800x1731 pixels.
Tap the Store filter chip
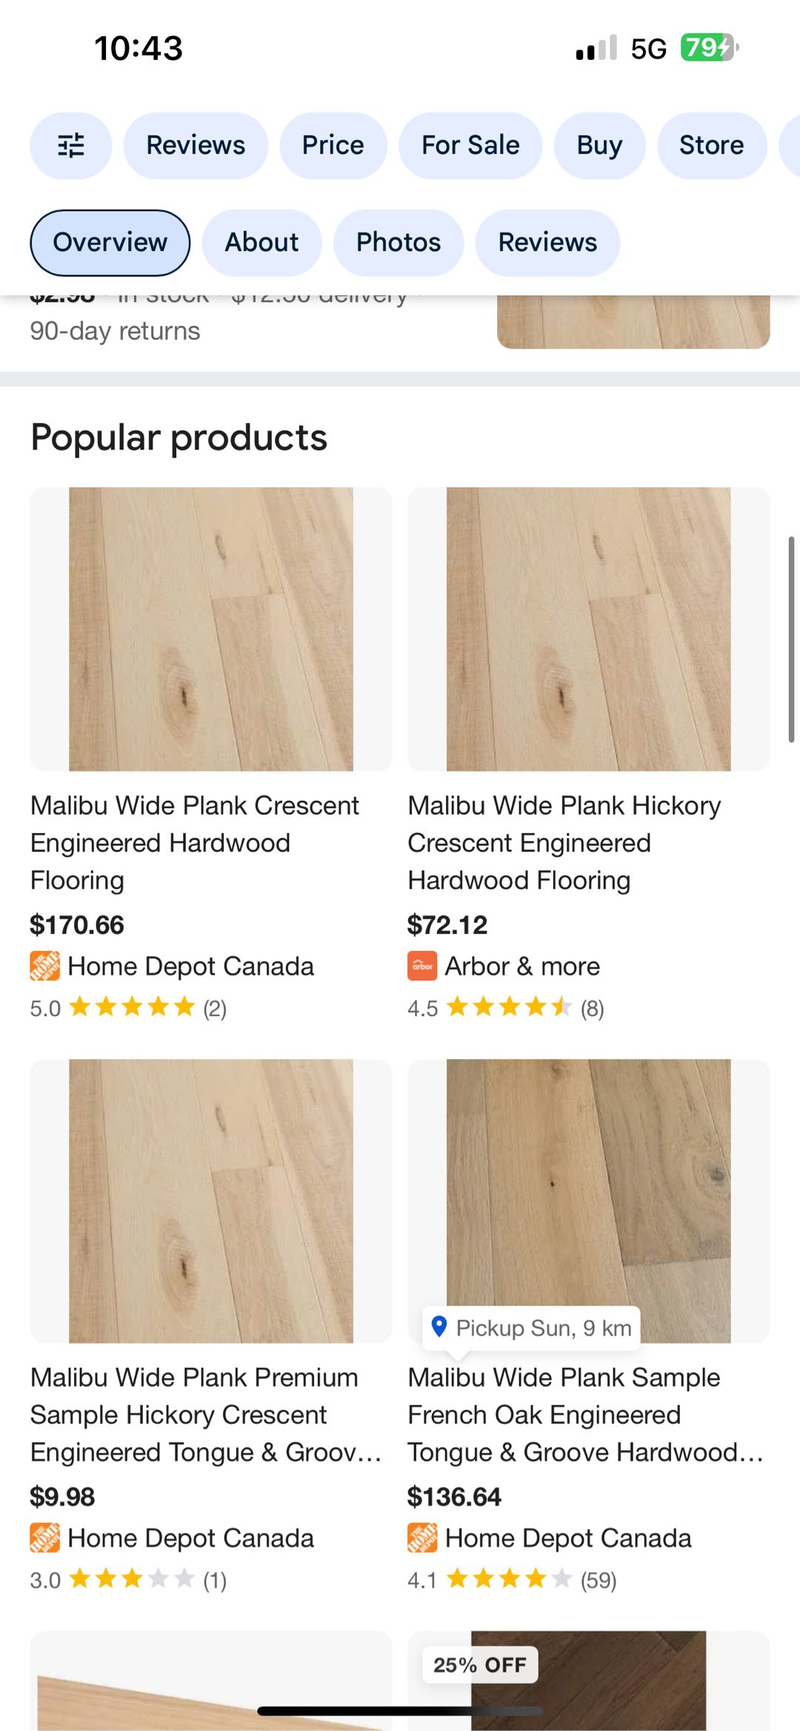[711, 146]
